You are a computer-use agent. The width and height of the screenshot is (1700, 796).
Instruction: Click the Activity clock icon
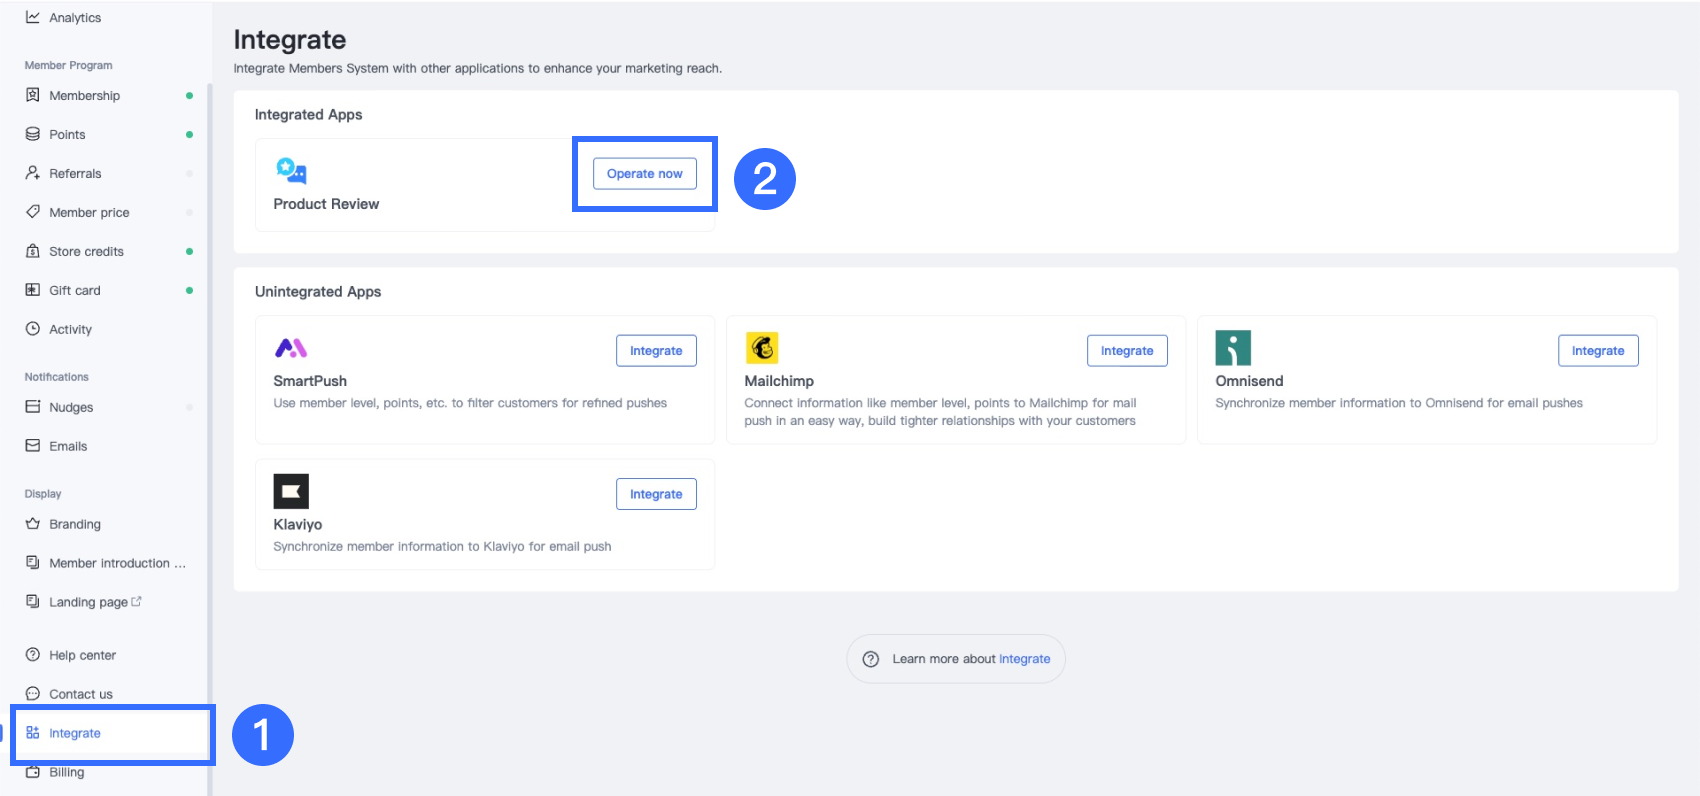(x=33, y=329)
